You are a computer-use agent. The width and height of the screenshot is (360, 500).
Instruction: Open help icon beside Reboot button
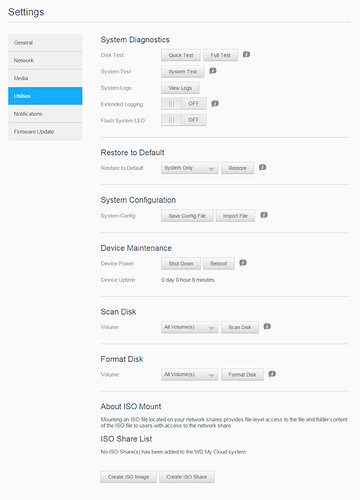(x=243, y=263)
